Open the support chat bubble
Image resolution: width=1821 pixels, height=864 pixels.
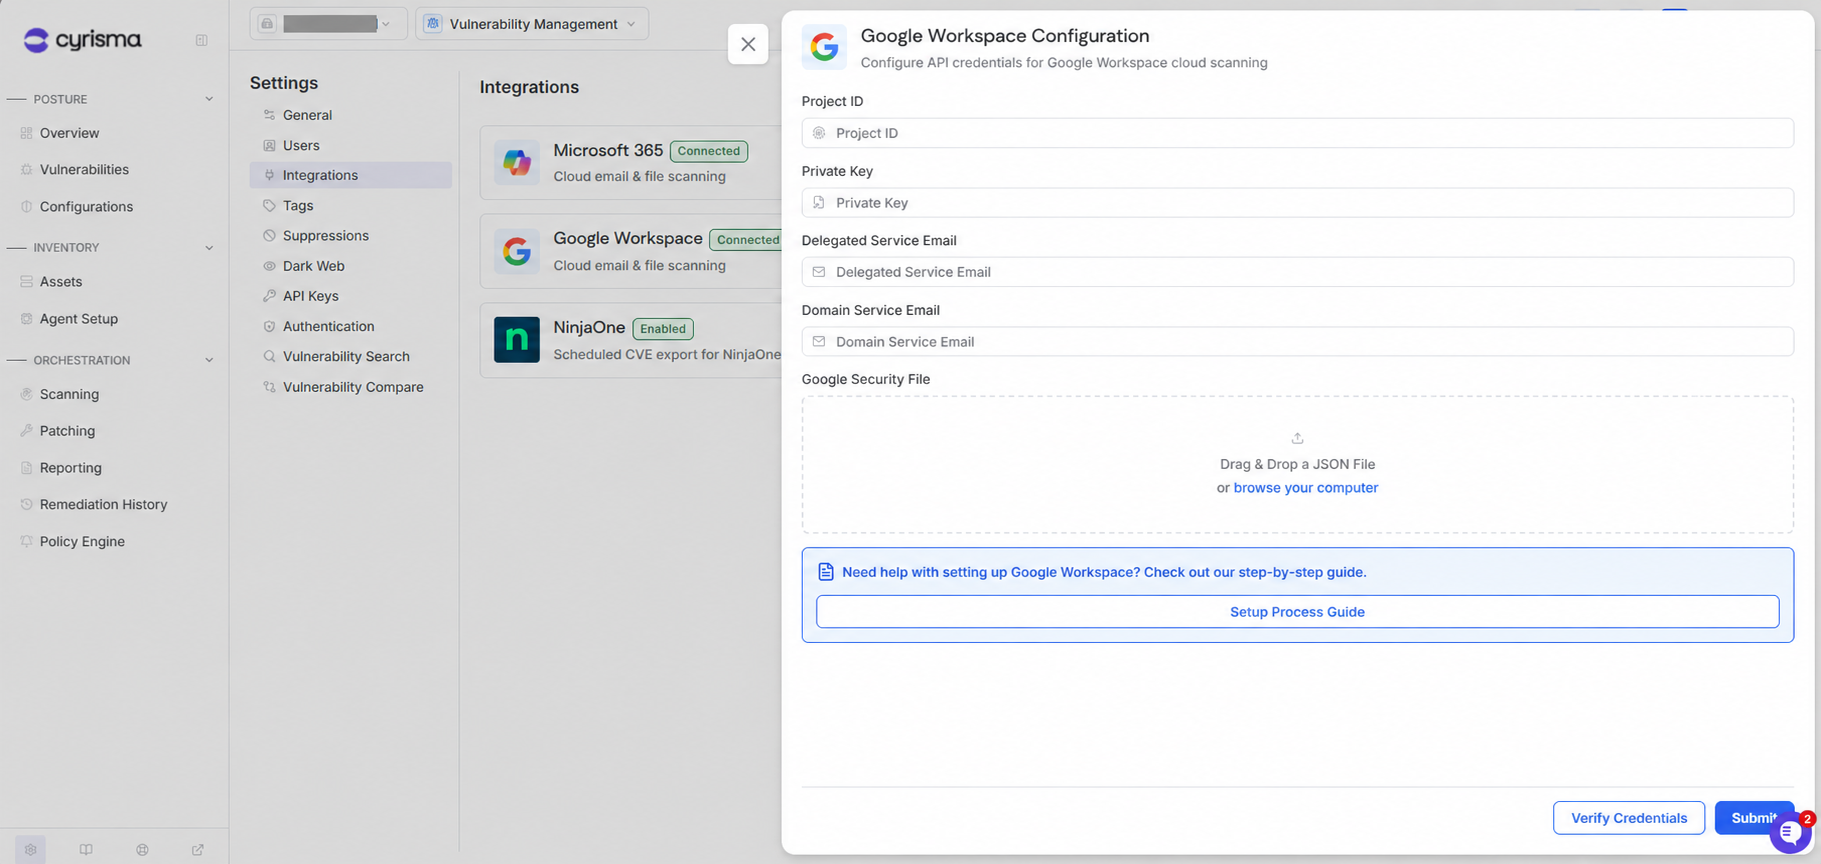point(1790,833)
